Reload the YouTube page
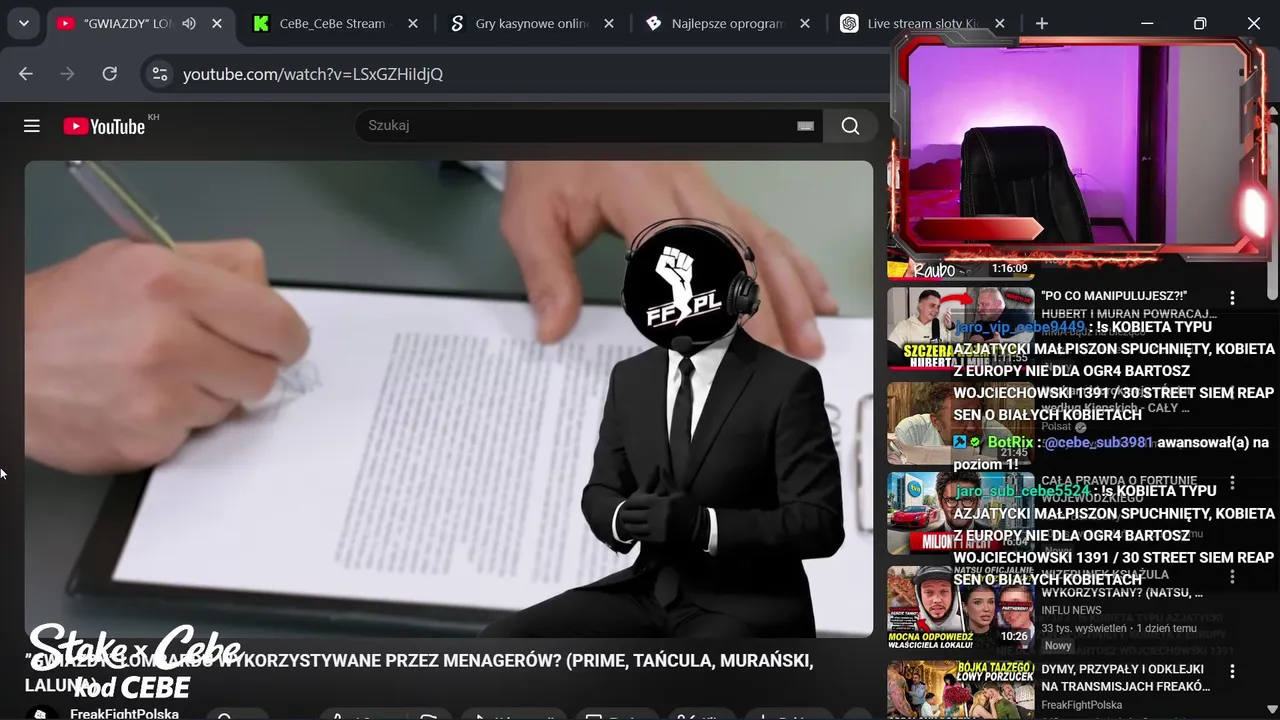Viewport: 1280px width, 720px height. [110, 74]
